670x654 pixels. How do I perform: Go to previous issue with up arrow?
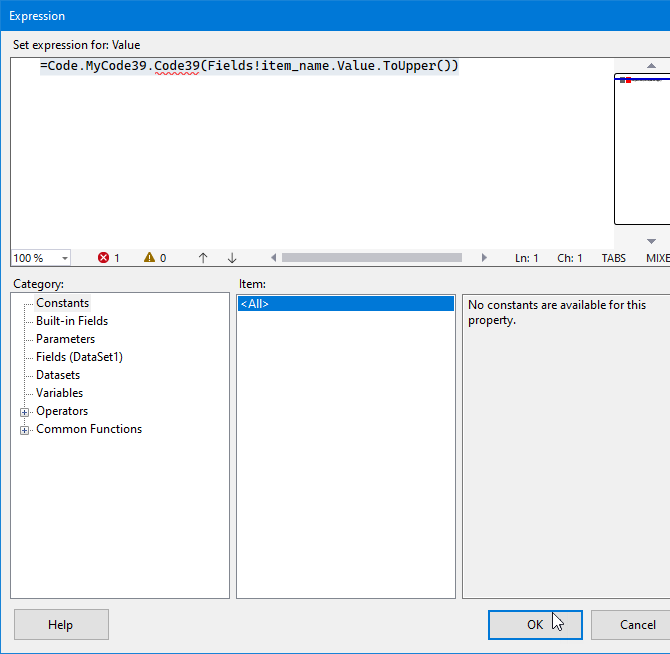coord(203,258)
